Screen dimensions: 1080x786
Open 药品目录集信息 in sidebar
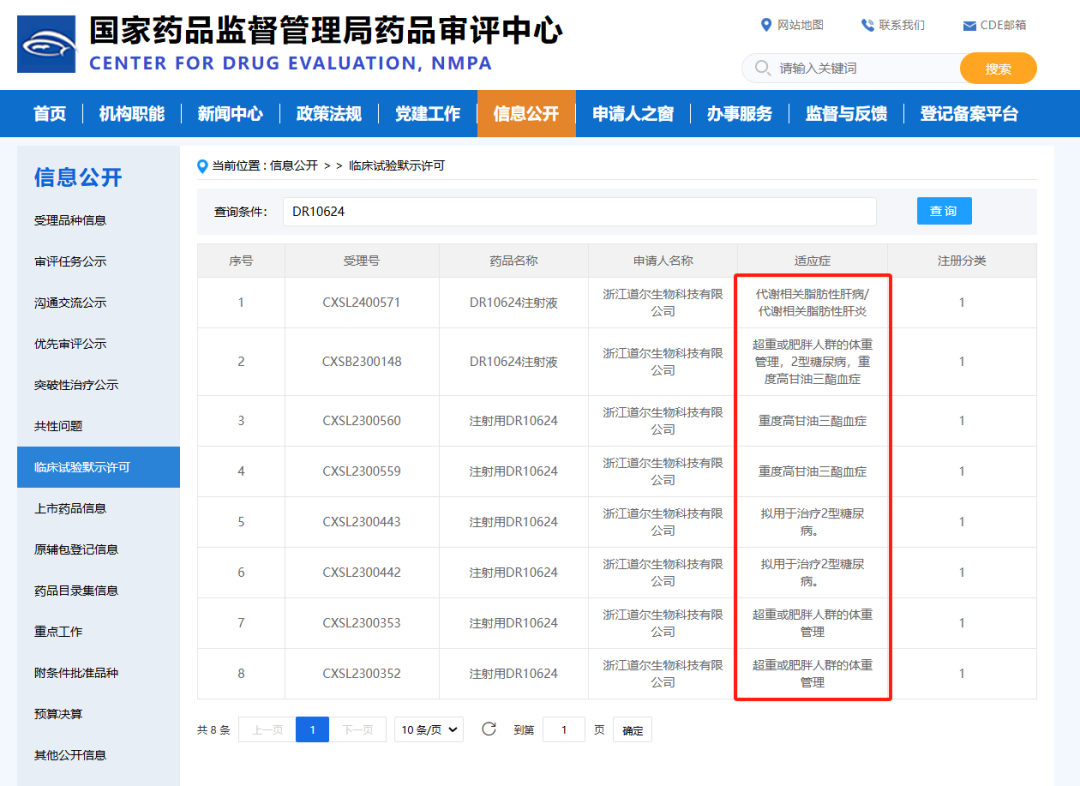point(76,590)
